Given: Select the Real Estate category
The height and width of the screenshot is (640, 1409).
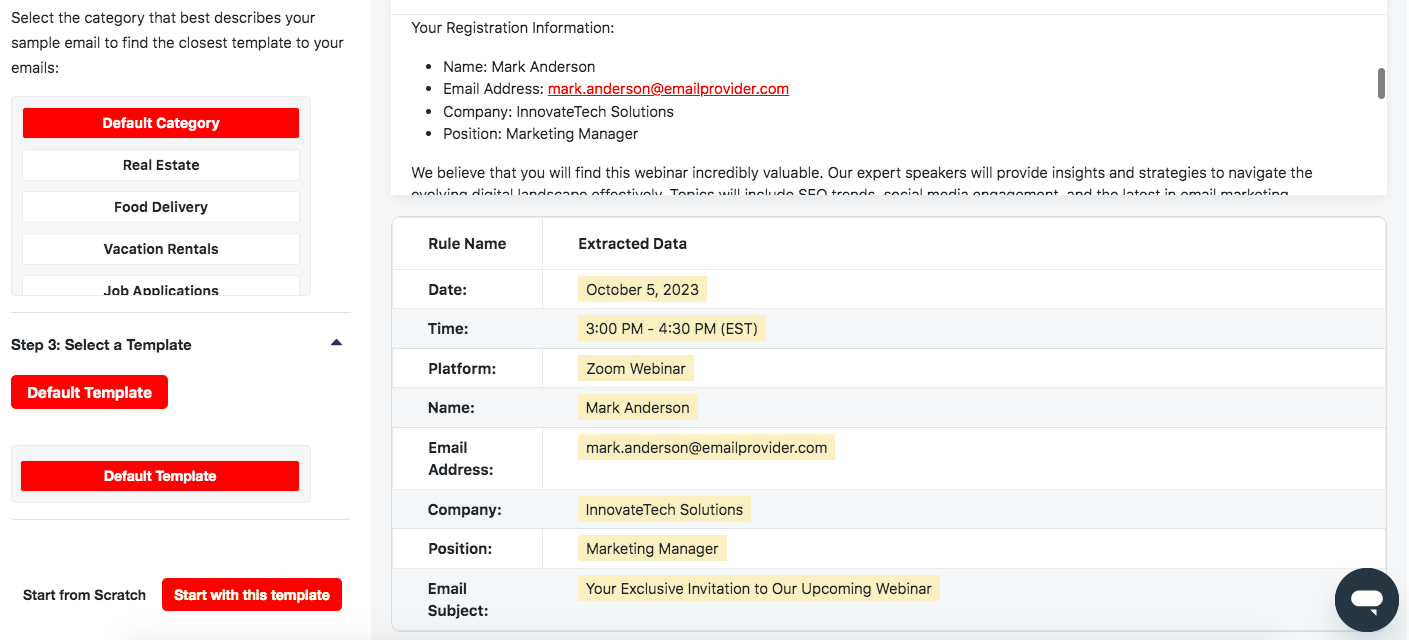Looking at the screenshot, I should click(x=160, y=164).
